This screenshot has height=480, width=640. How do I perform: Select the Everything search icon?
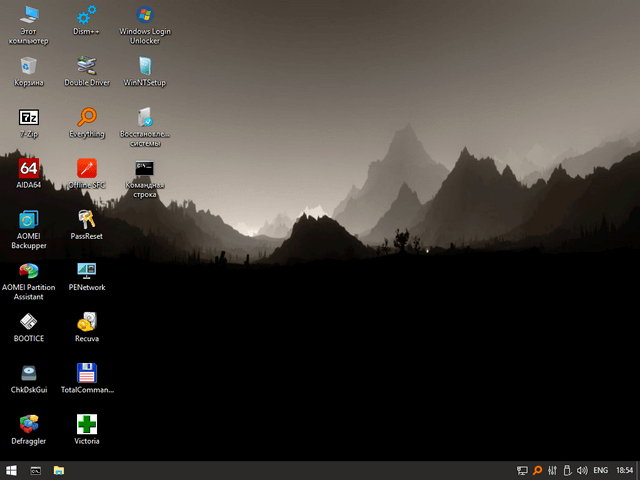pos(87,117)
